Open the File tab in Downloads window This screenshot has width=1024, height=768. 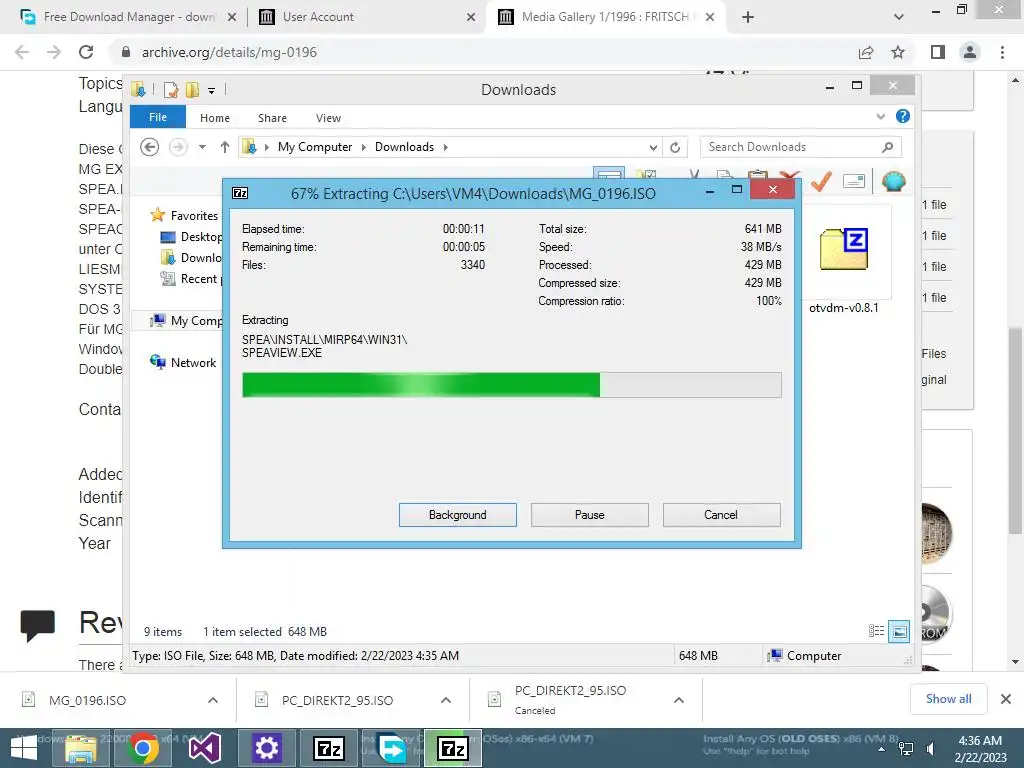pos(158,117)
